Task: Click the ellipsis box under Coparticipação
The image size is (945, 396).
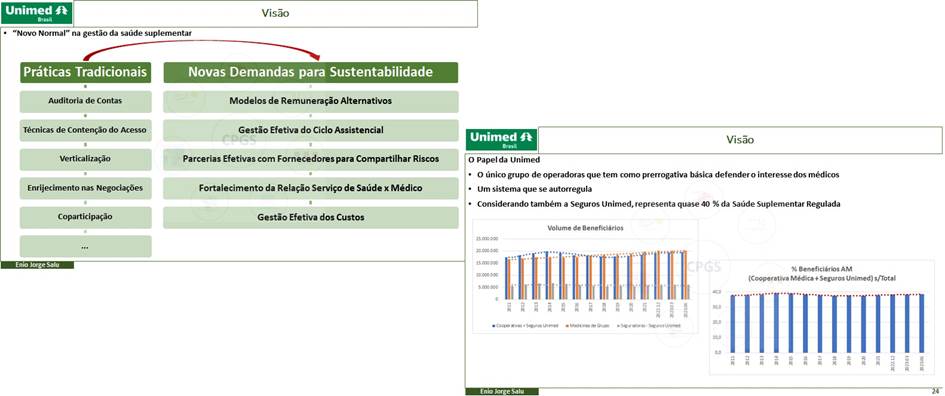Action: 86,247
